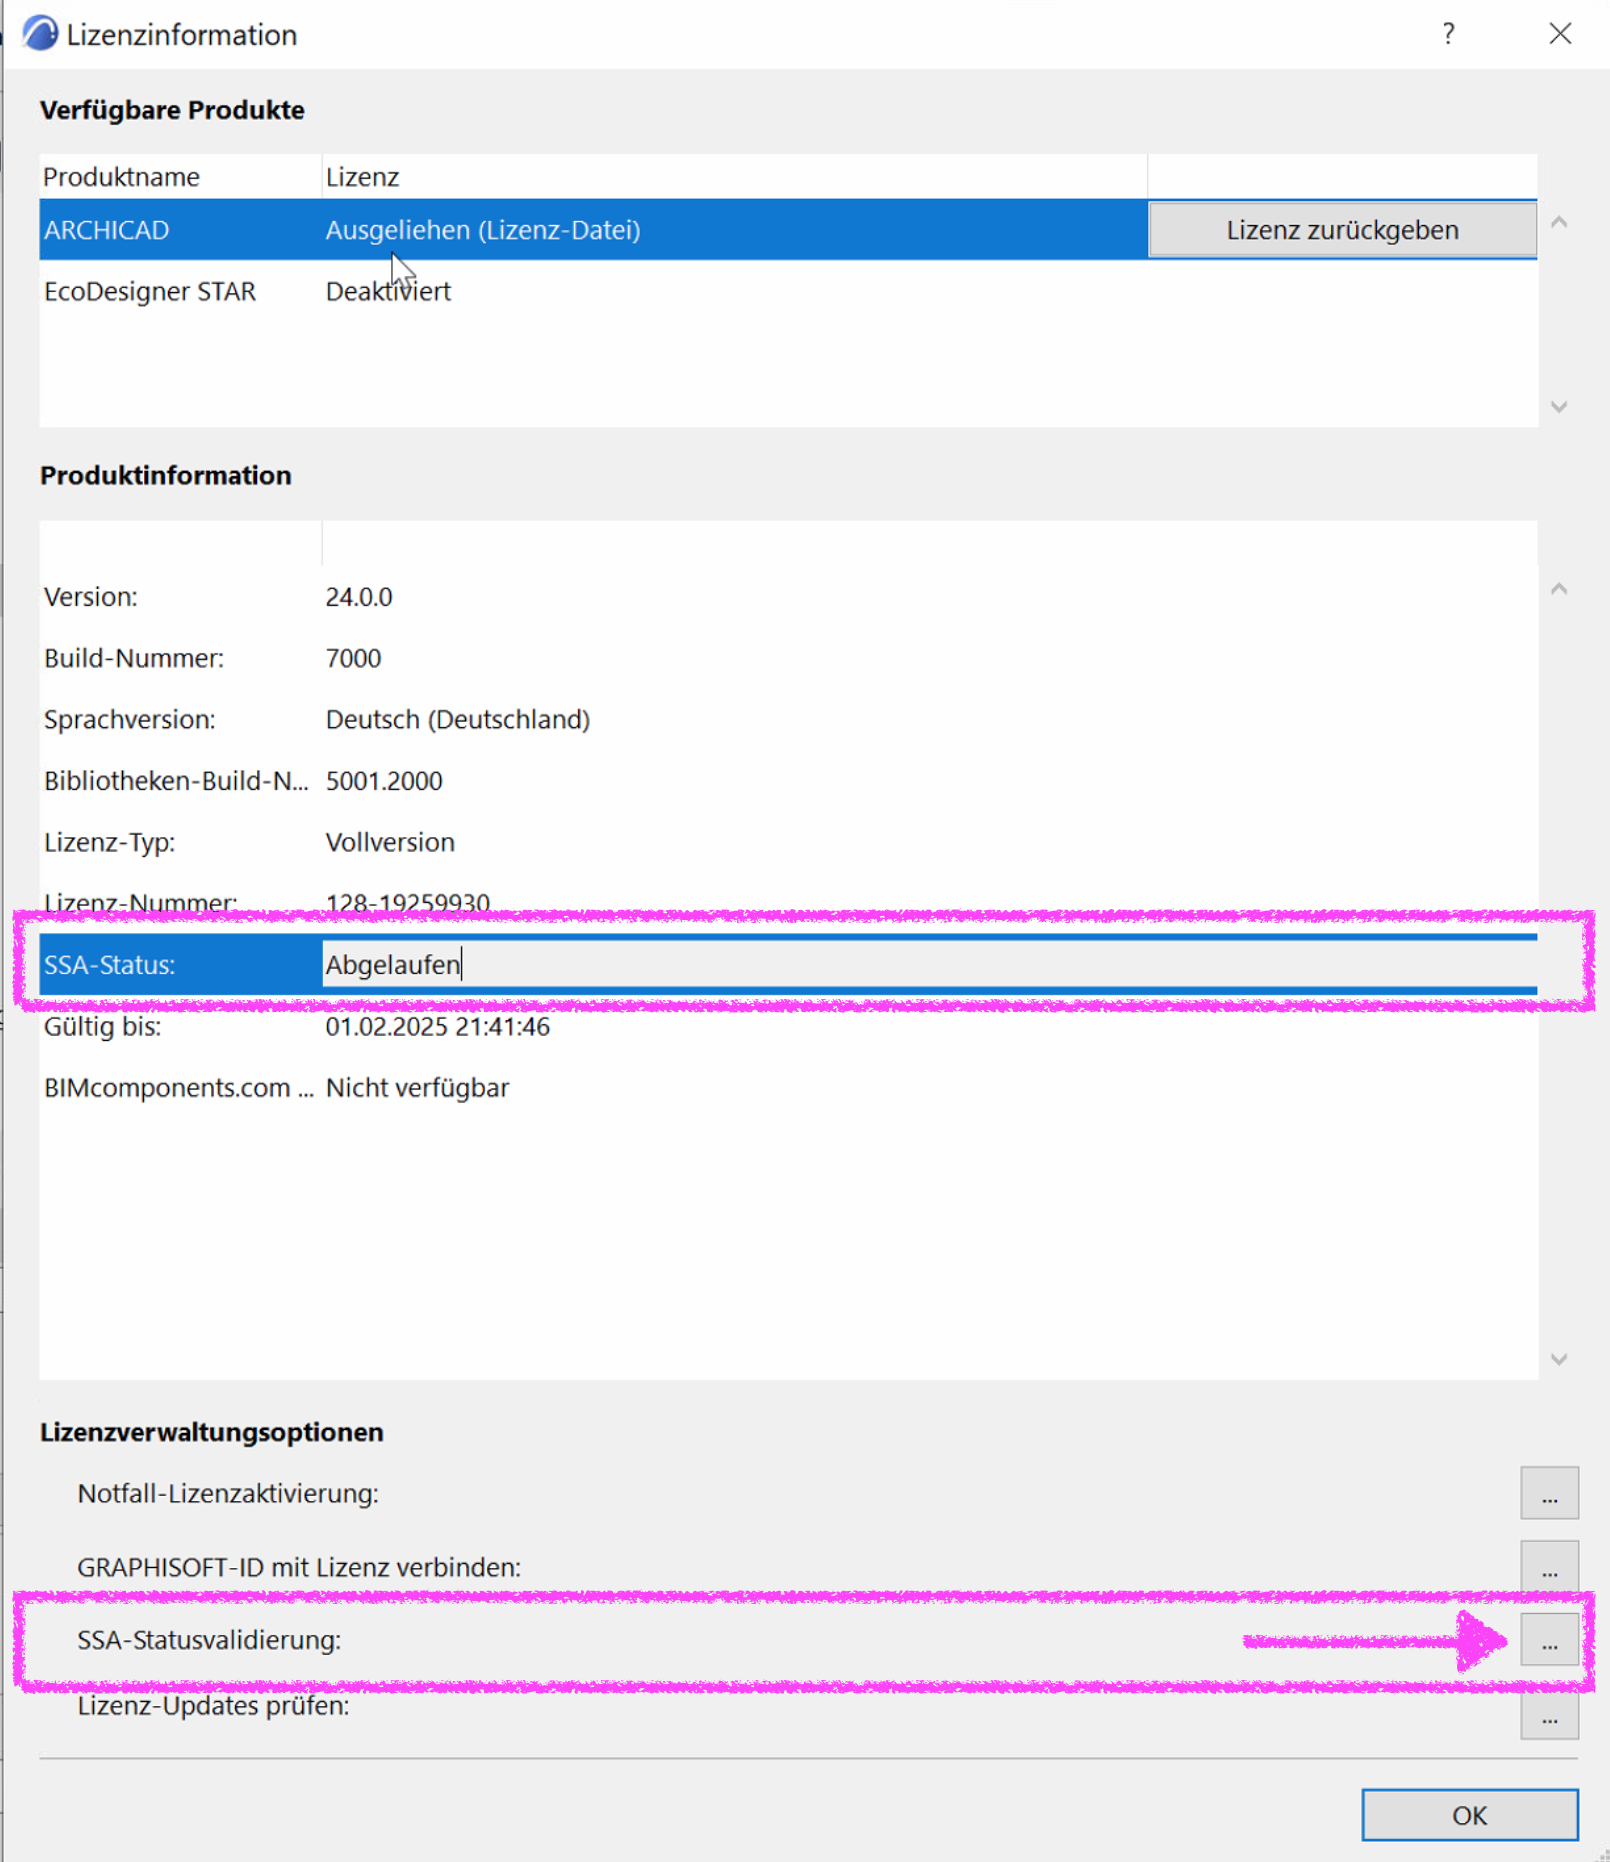Close the Lizenzinformation dialog
Screen dimensions: 1610x1862
click(1560, 34)
